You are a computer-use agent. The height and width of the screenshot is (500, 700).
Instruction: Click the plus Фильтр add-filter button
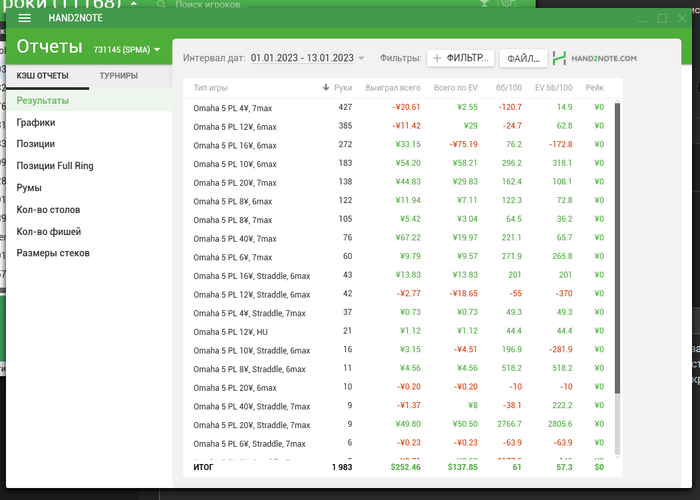[460, 58]
